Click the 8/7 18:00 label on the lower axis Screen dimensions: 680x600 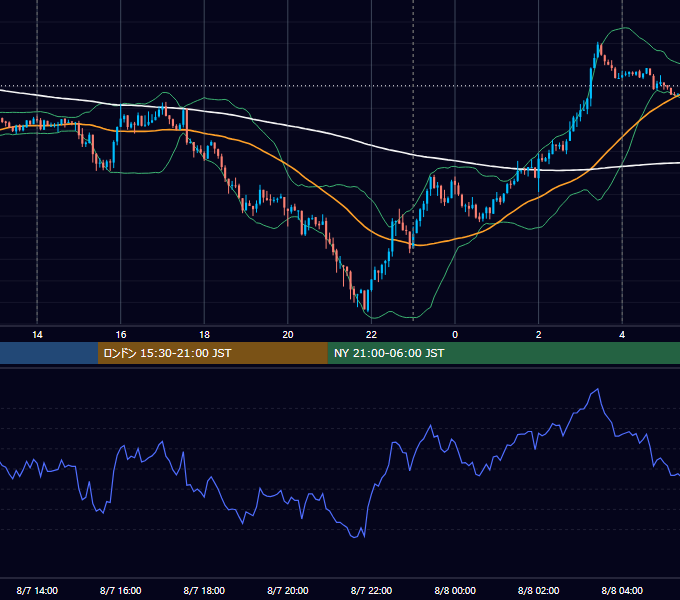[x=204, y=590]
